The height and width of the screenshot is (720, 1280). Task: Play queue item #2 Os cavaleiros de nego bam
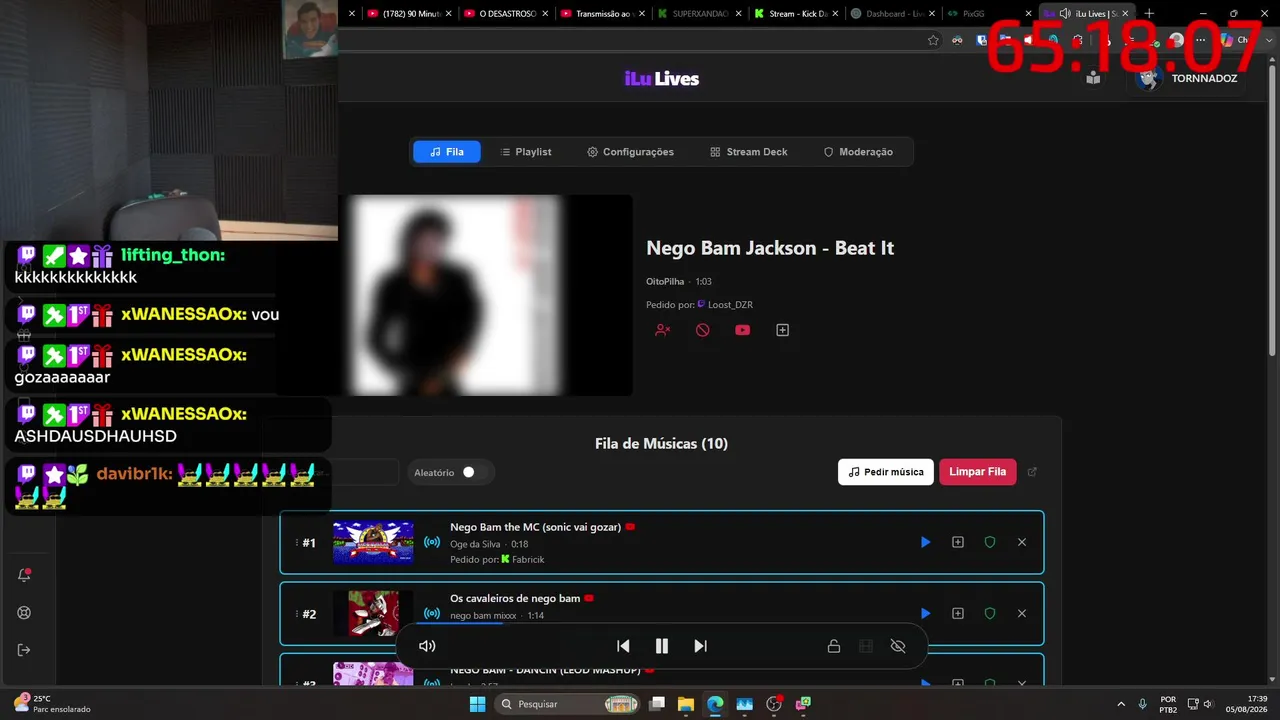click(925, 613)
